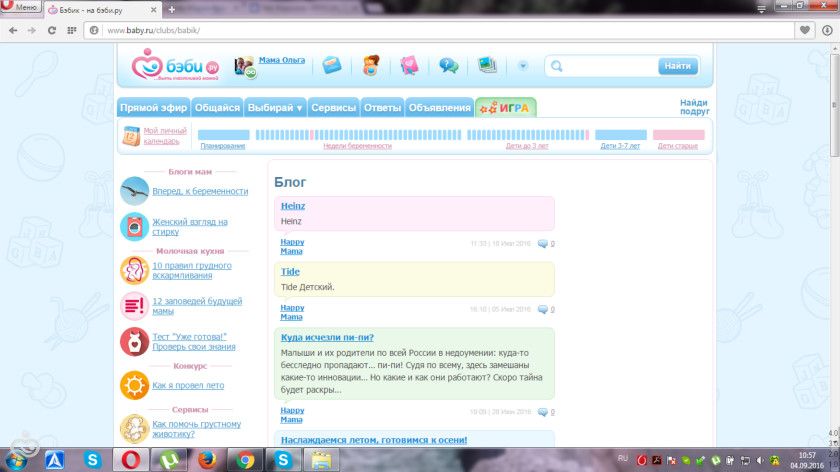Open Firefox from the taskbar
This screenshot has width=840, height=472.
(x=207, y=460)
